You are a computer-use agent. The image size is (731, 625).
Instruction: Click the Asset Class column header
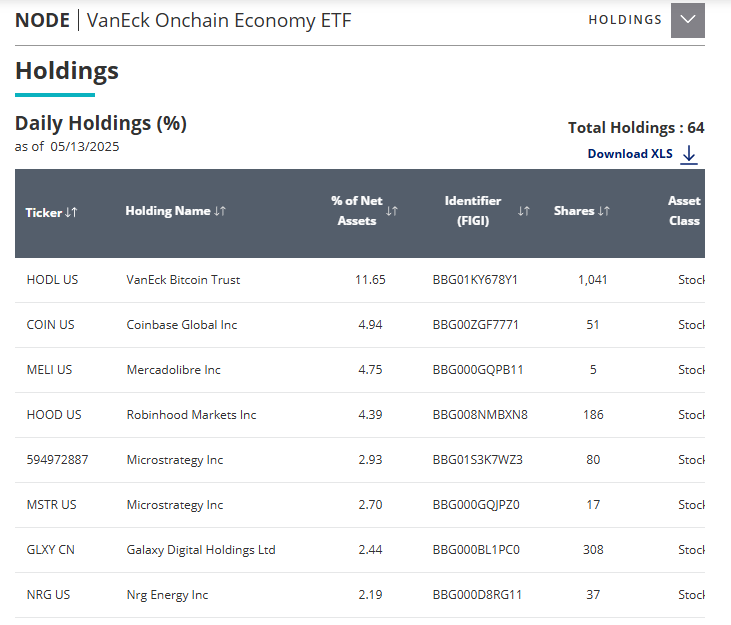click(x=685, y=211)
